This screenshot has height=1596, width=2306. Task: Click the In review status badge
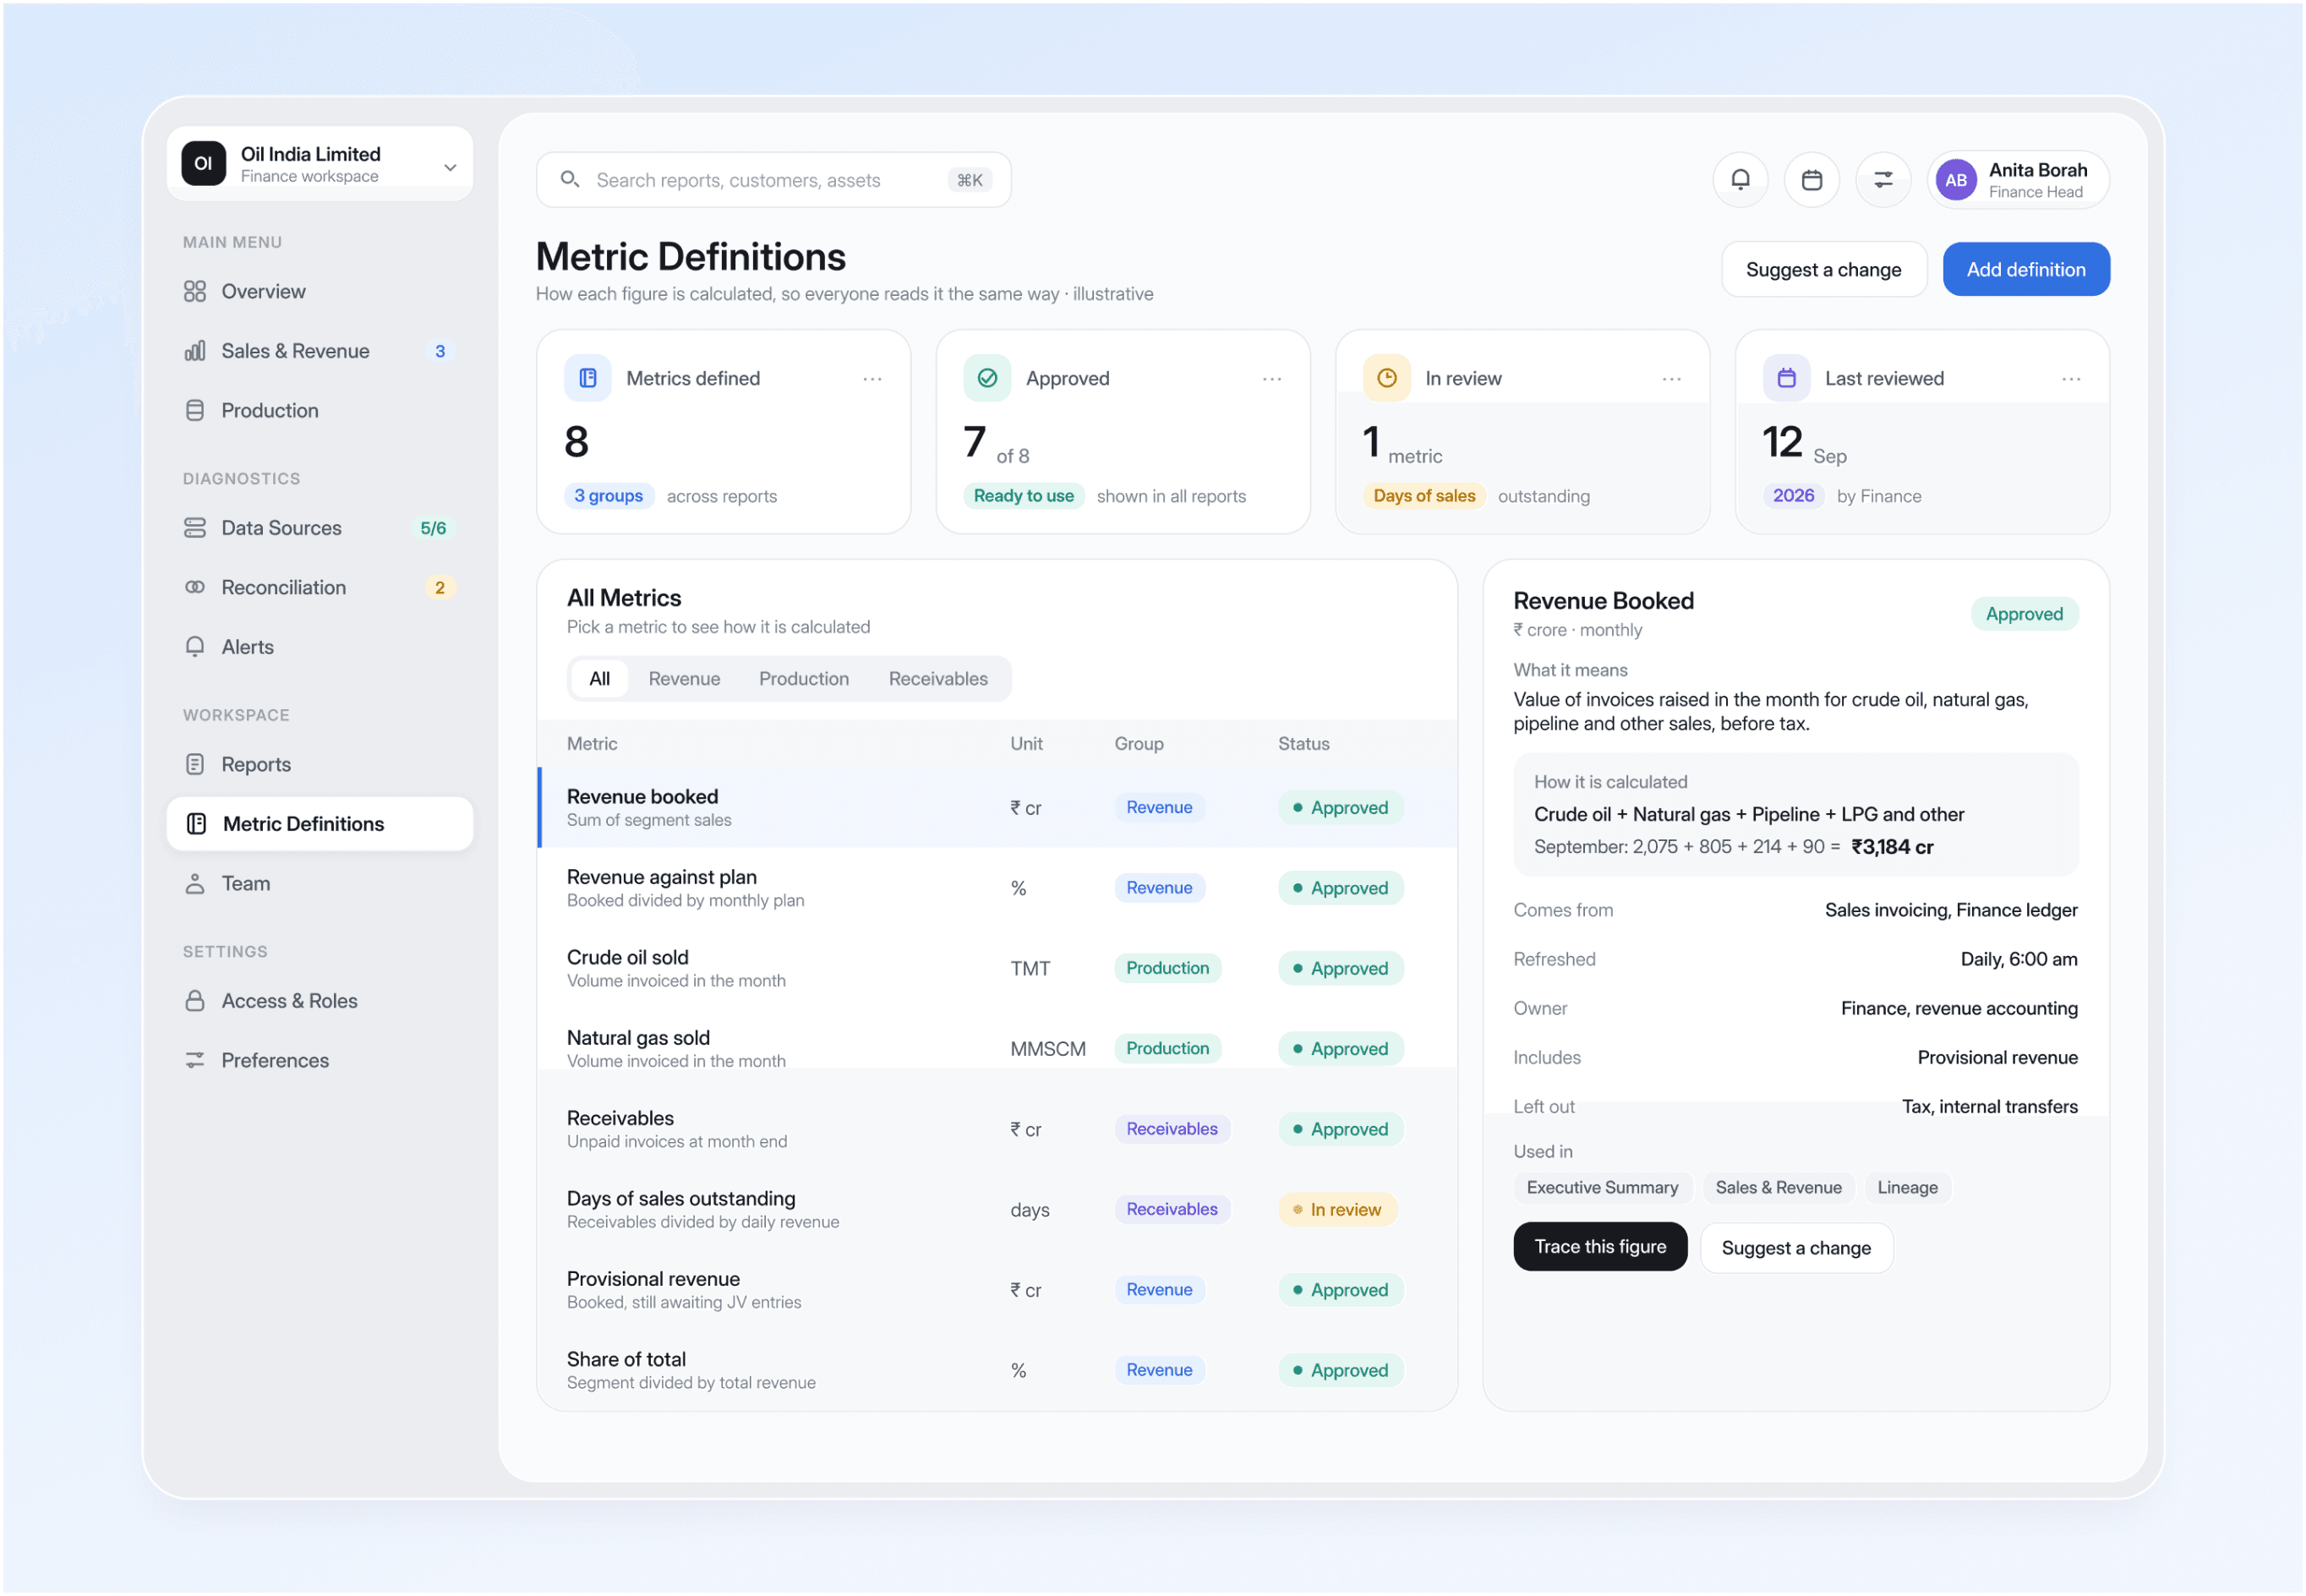coord(1337,1210)
